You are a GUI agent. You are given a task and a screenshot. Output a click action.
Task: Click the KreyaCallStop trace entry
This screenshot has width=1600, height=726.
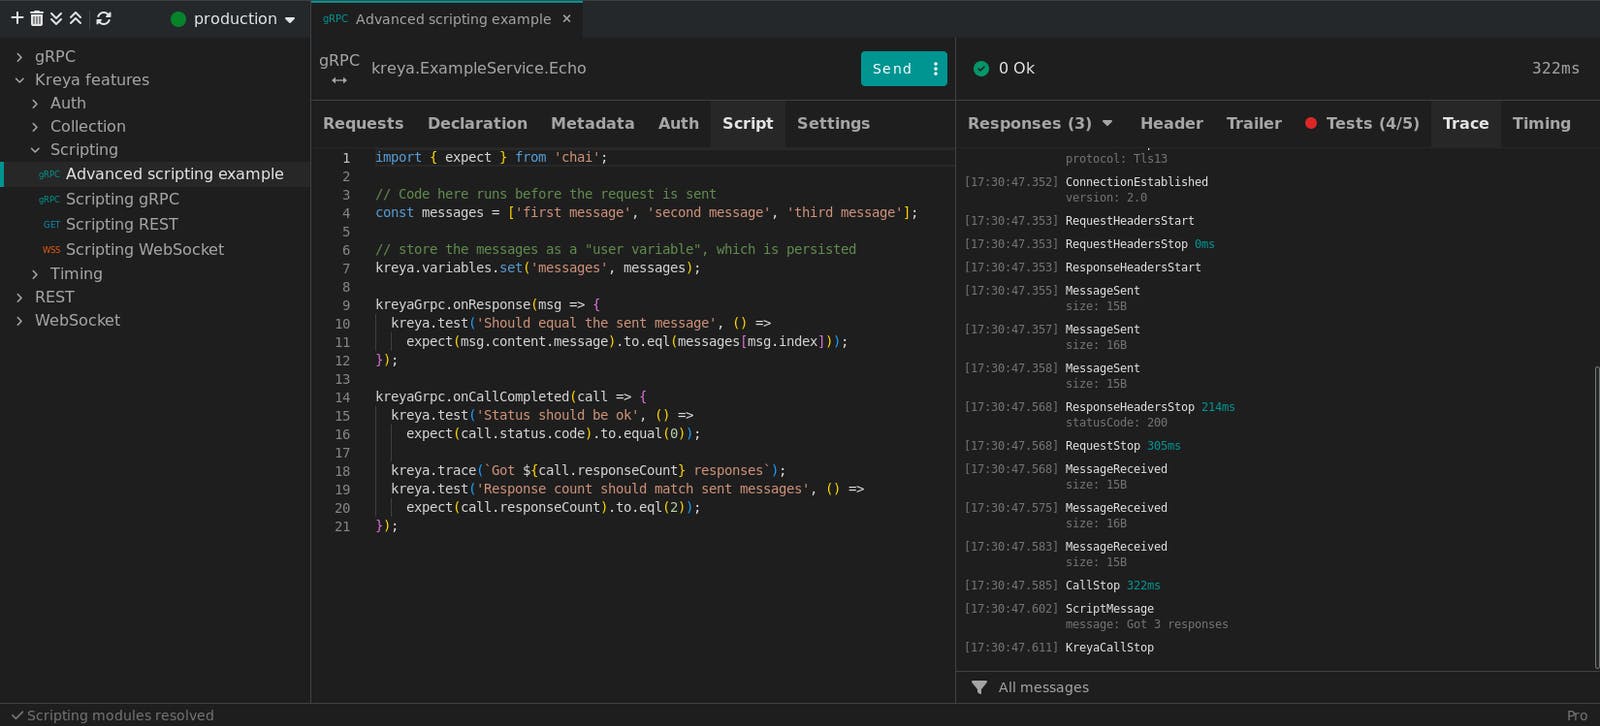1109,648
